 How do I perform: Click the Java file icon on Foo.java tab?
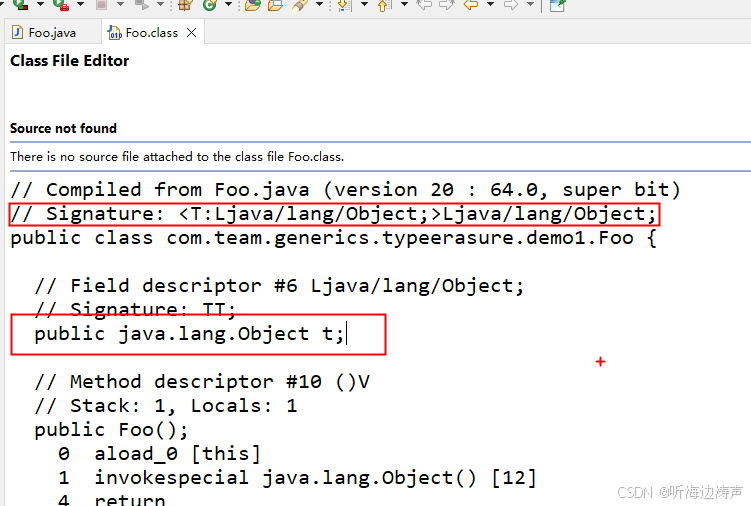click(17, 33)
